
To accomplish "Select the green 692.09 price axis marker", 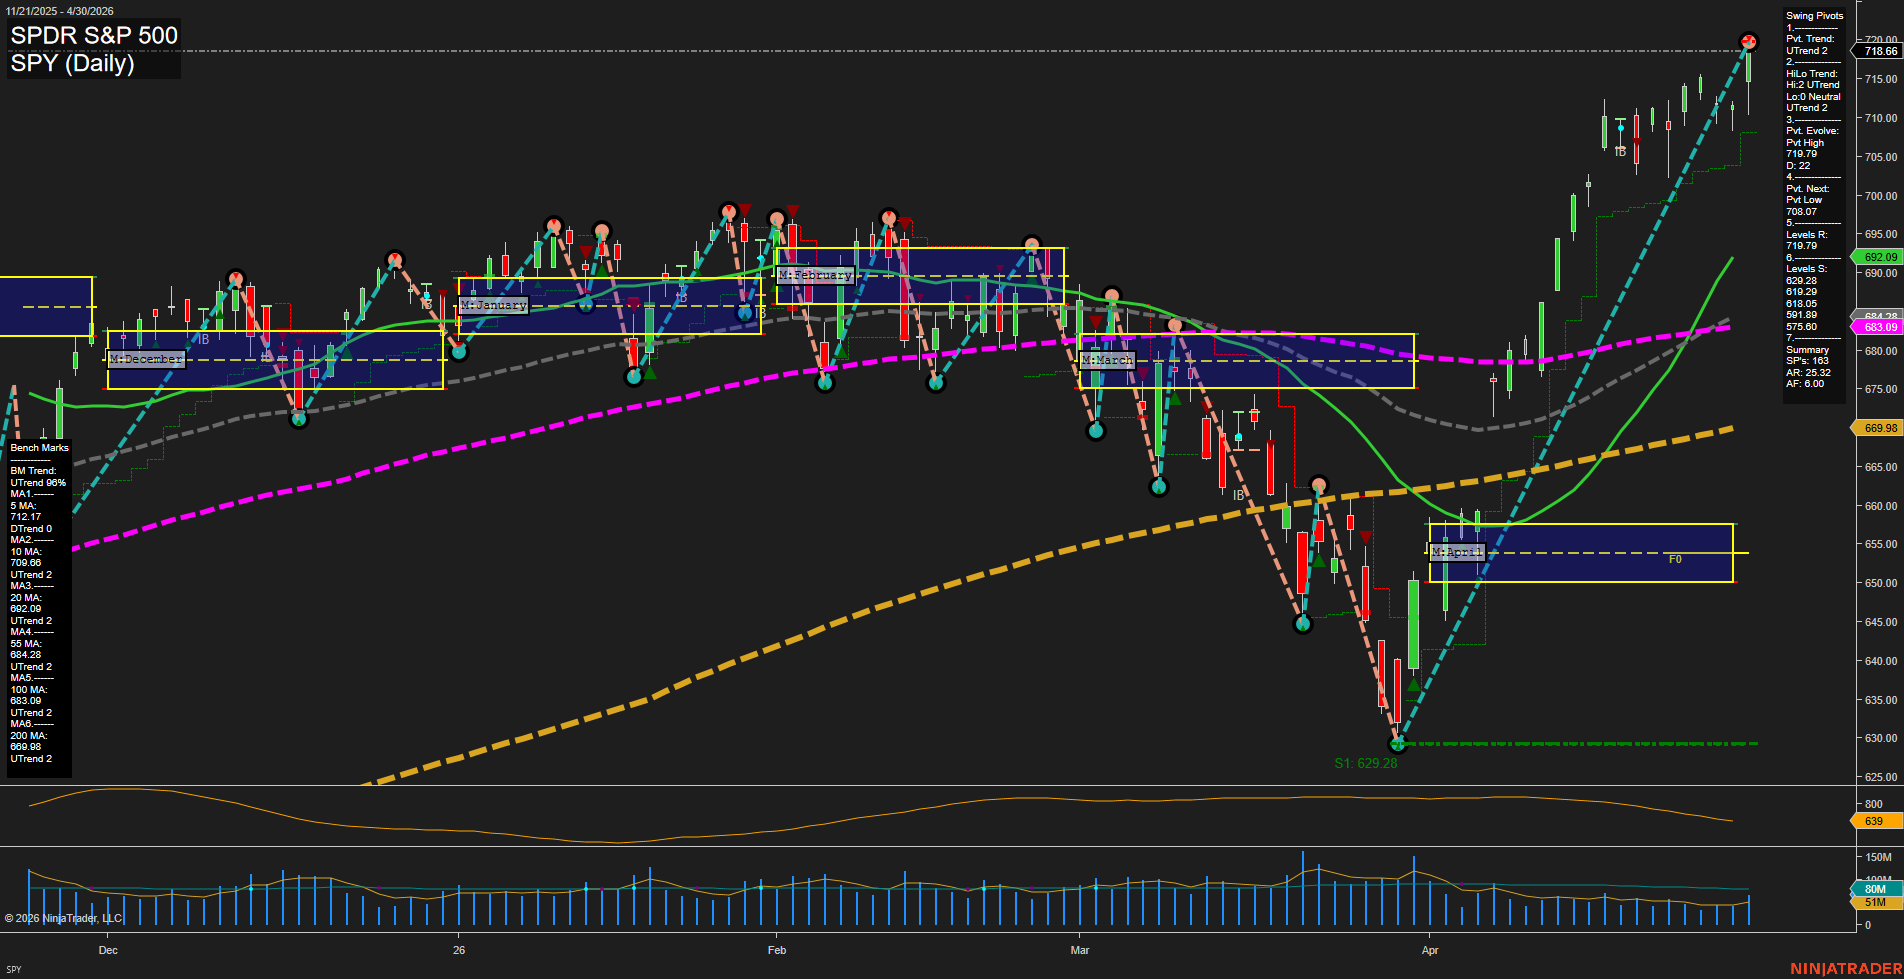I will [1880, 257].
